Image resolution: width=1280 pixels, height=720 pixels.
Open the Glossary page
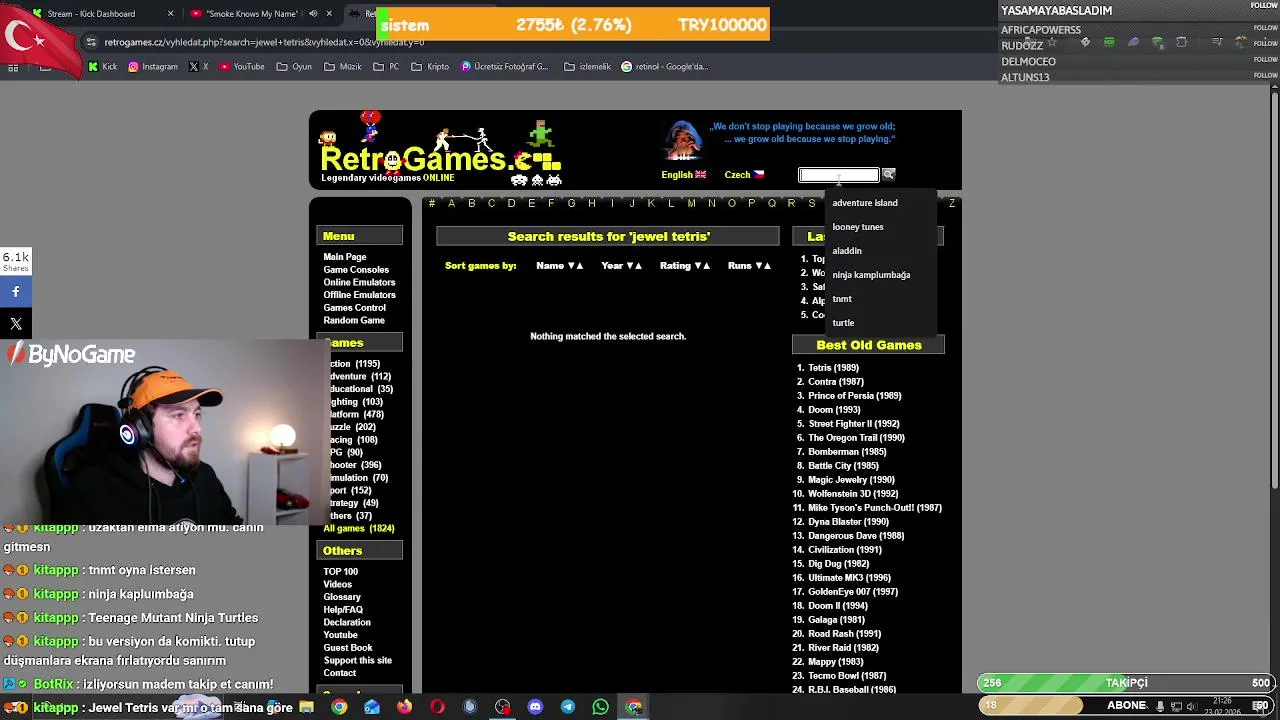[x=342, y=597]
